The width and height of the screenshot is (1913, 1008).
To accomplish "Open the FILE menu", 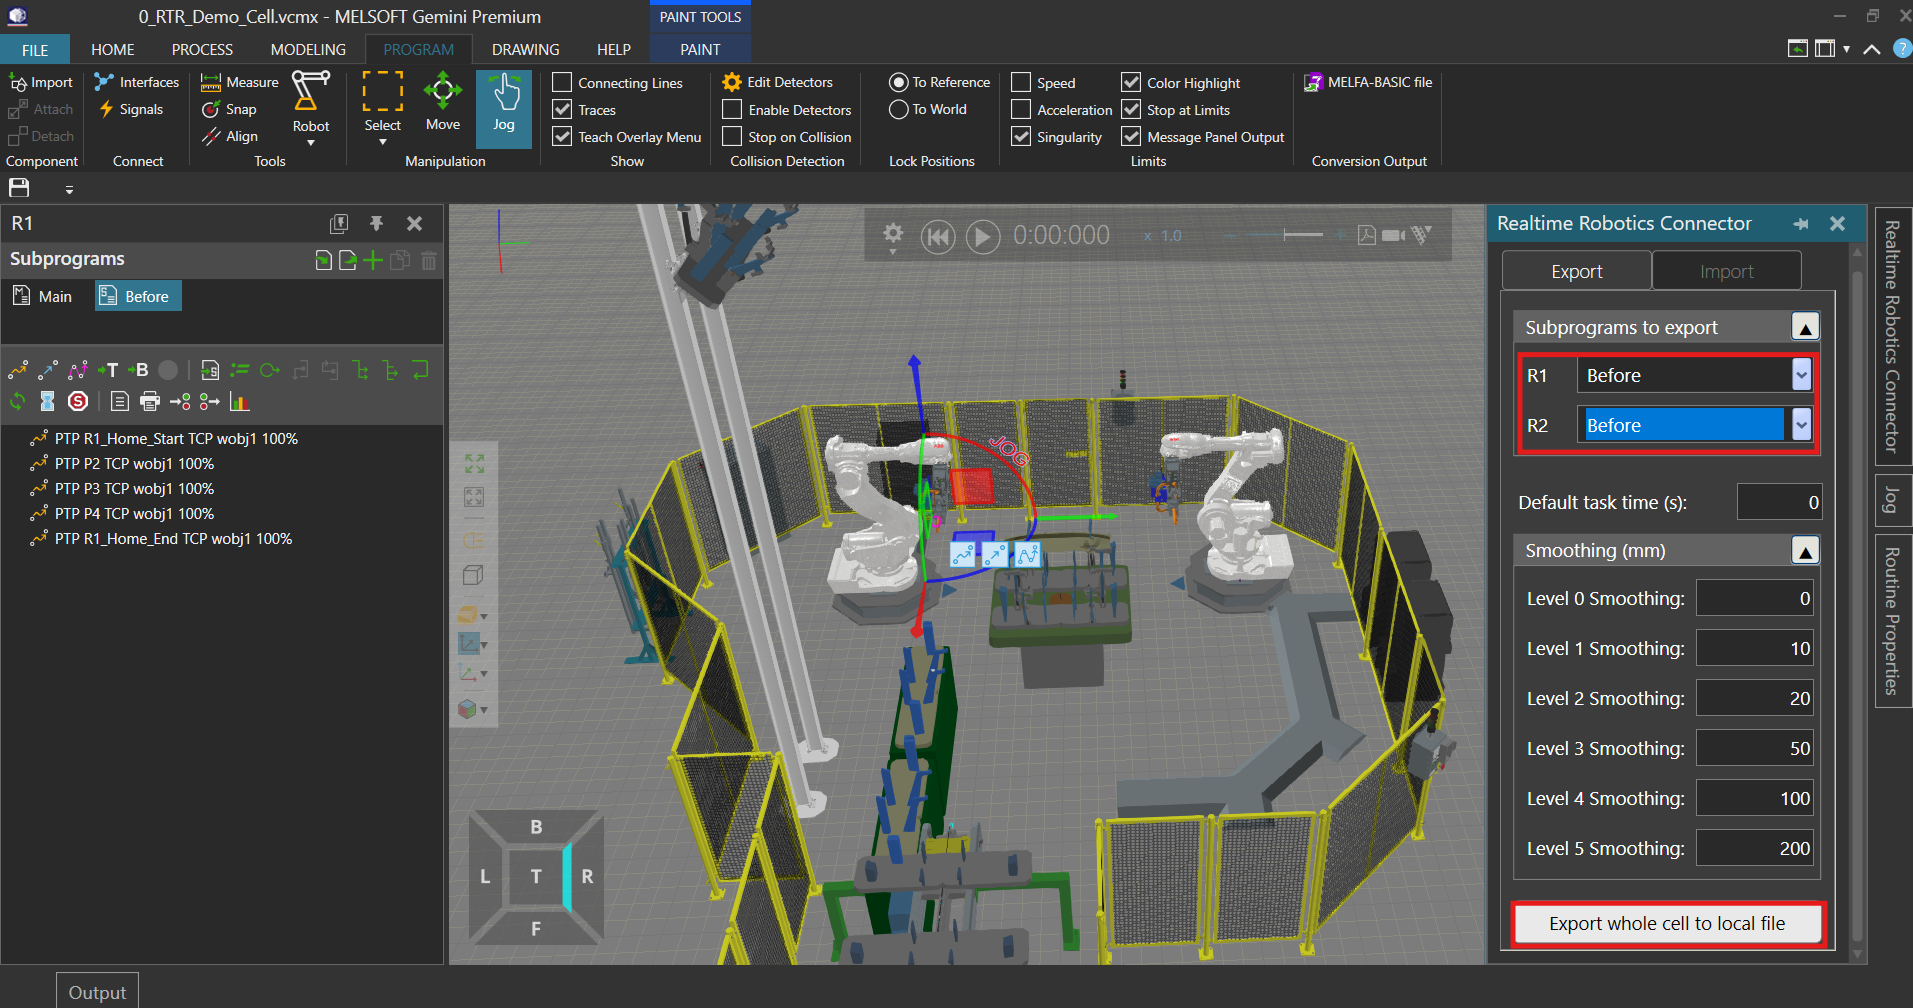I will [35, 49].
